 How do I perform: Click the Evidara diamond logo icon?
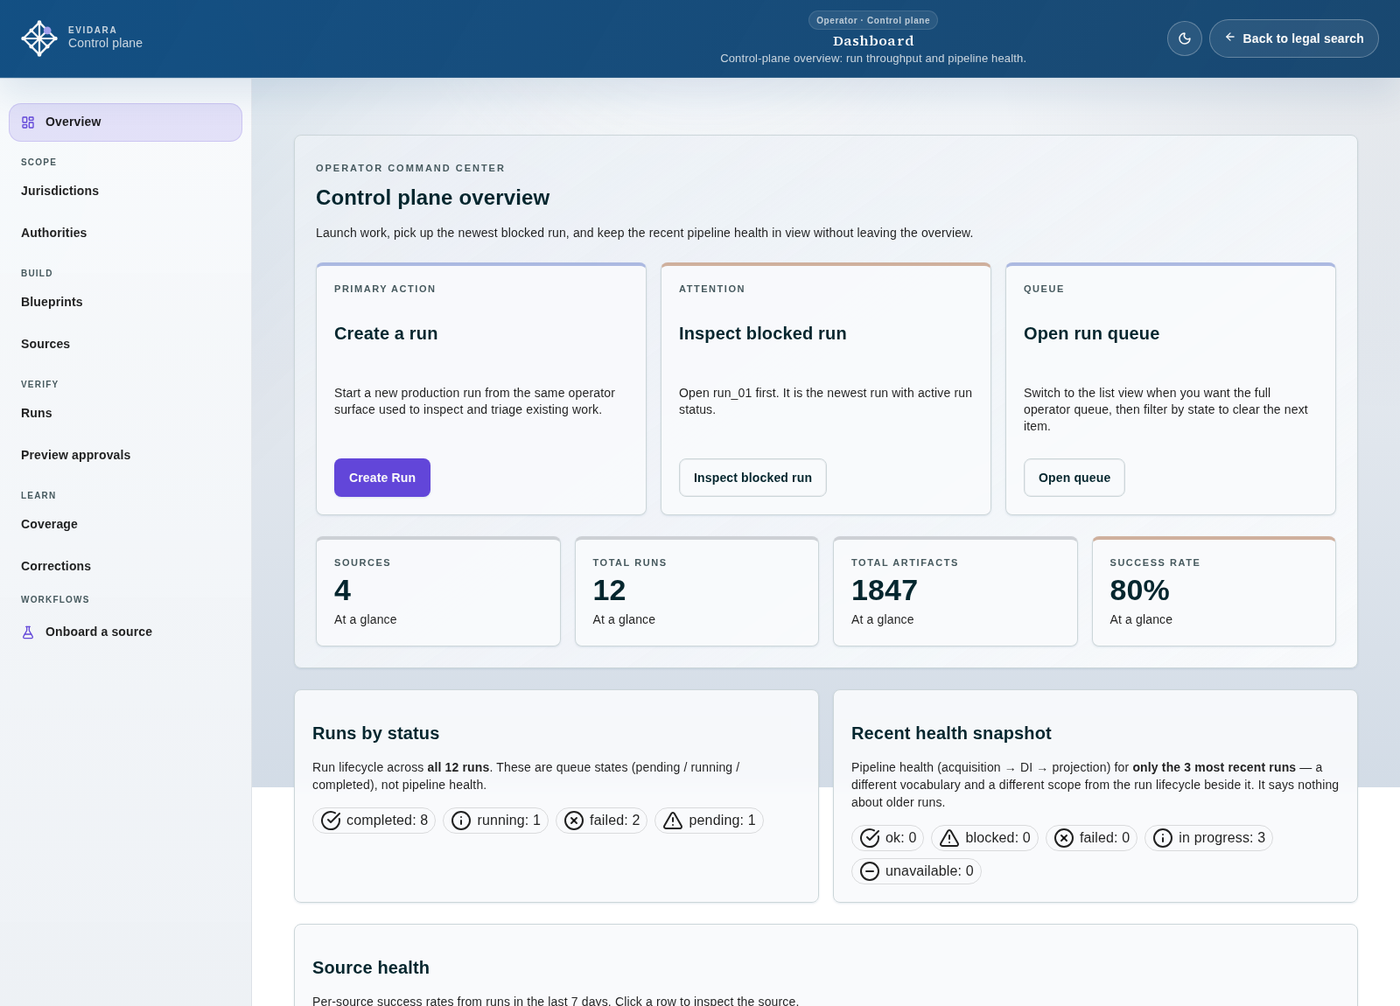coord(39,38)
